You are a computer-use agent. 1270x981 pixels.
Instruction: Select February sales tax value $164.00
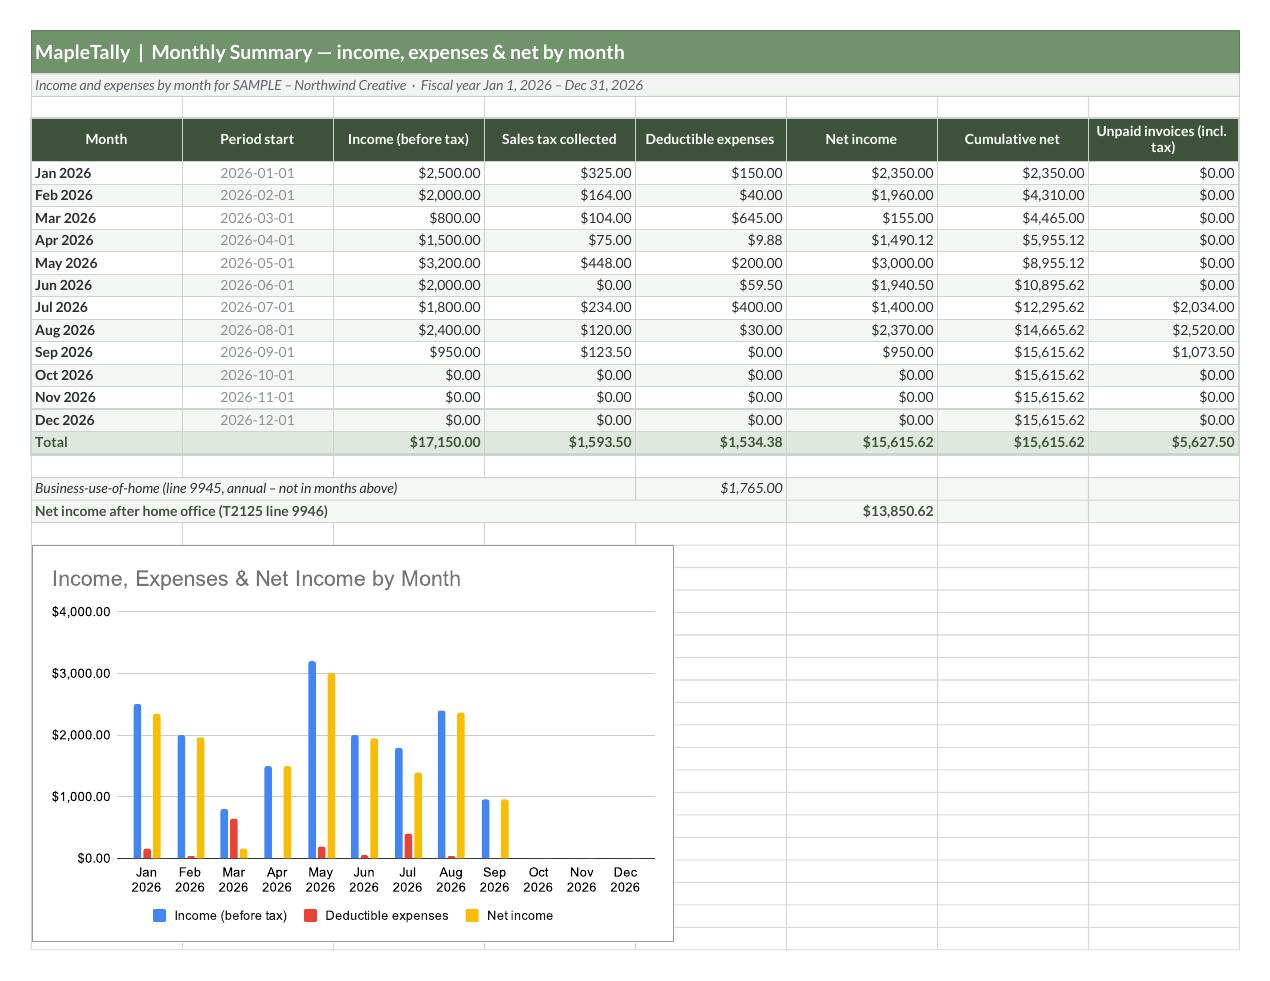tap(560, 195)
